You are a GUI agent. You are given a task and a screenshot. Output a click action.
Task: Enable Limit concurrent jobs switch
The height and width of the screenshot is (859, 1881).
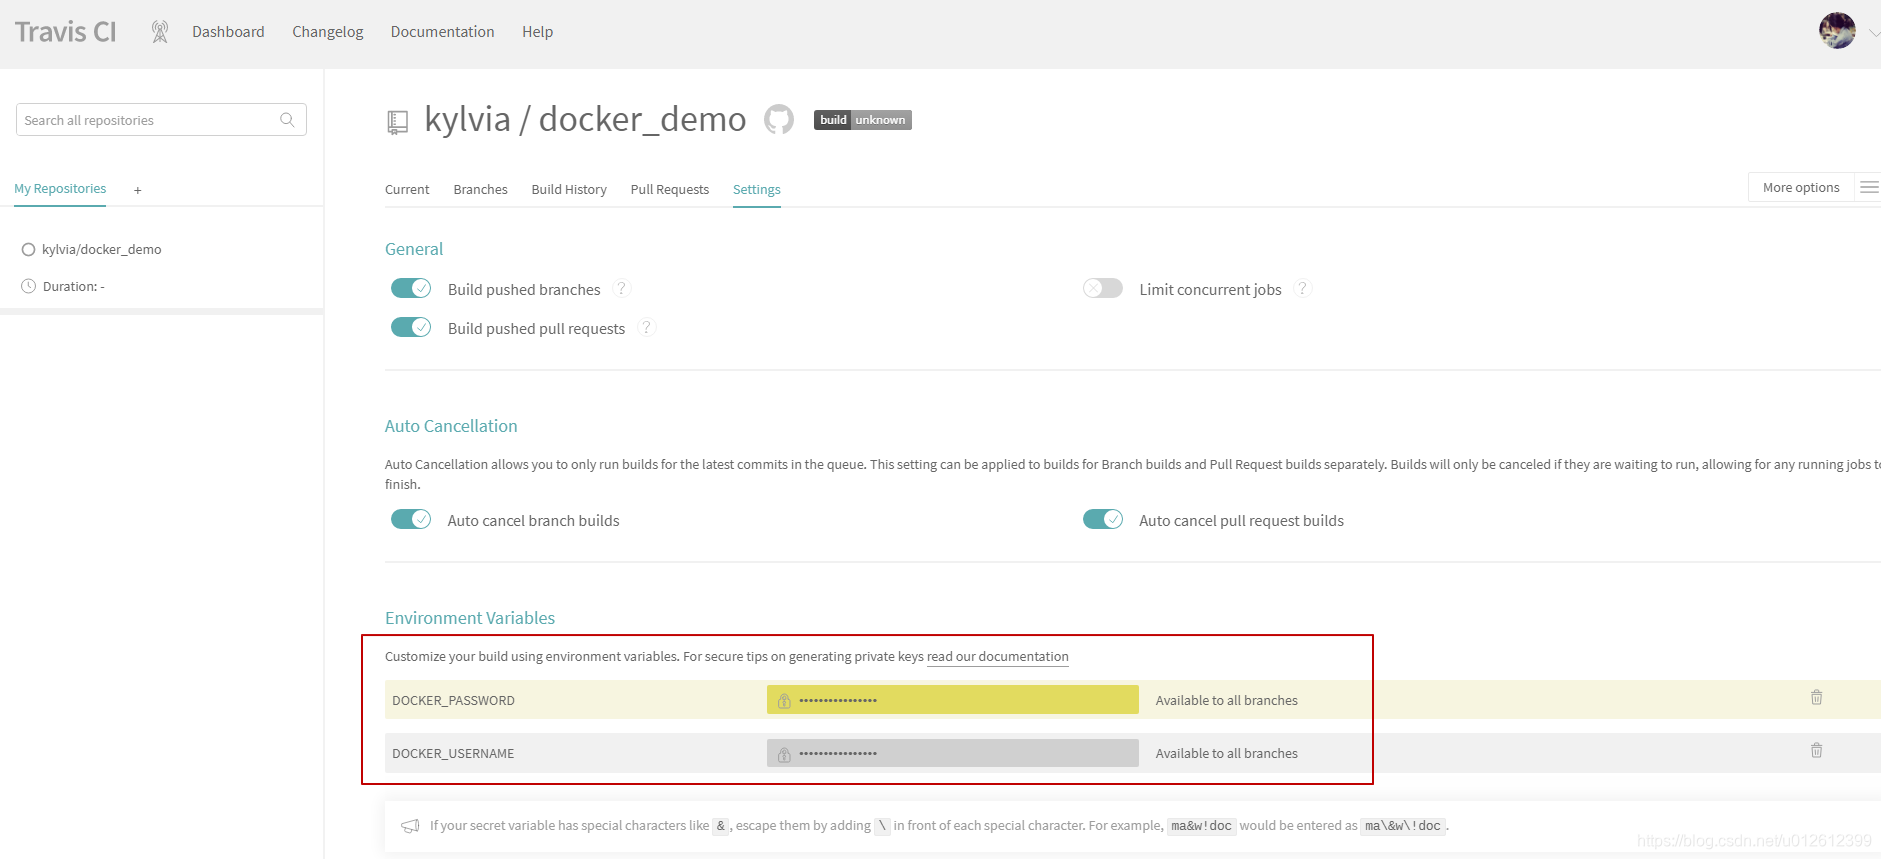point(1103,288)
